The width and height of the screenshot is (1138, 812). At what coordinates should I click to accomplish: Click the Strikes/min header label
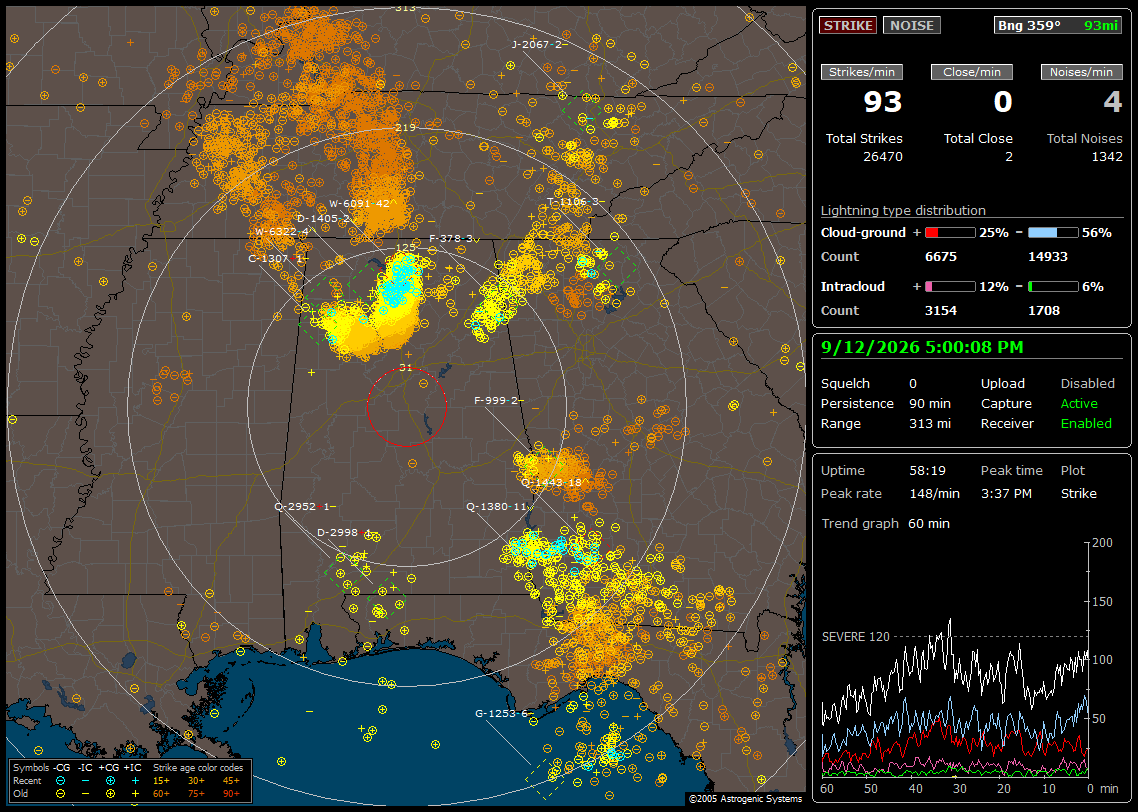click(x=861, y=72)
